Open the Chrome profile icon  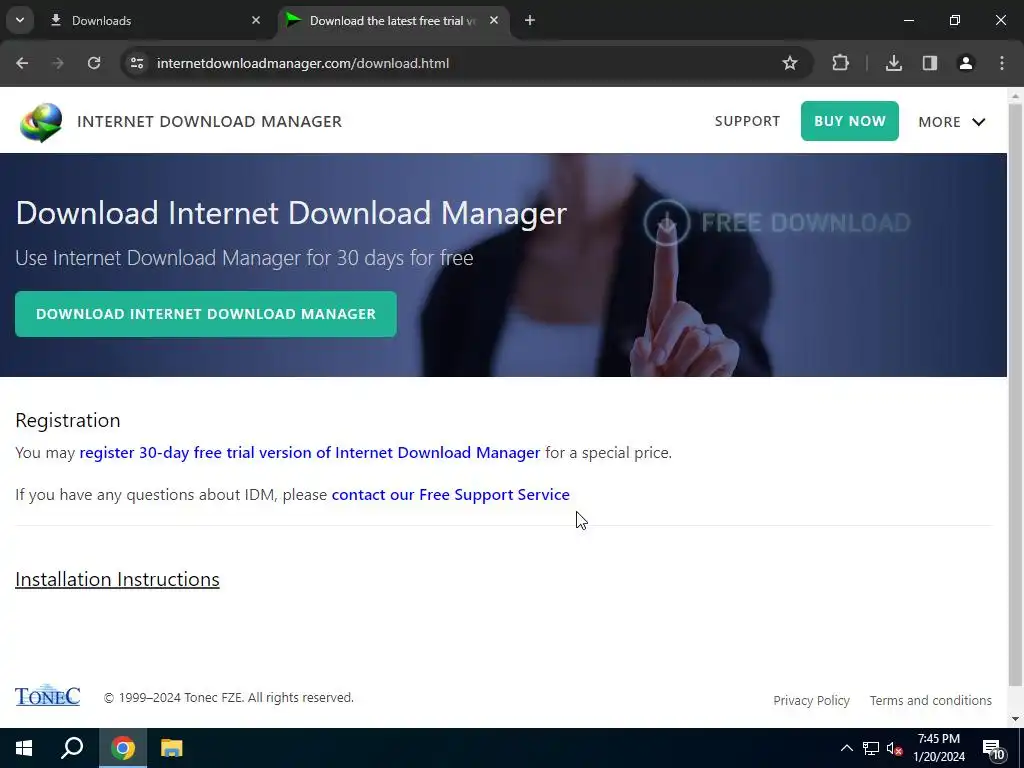pyautogui.click(x=966, y=63)
